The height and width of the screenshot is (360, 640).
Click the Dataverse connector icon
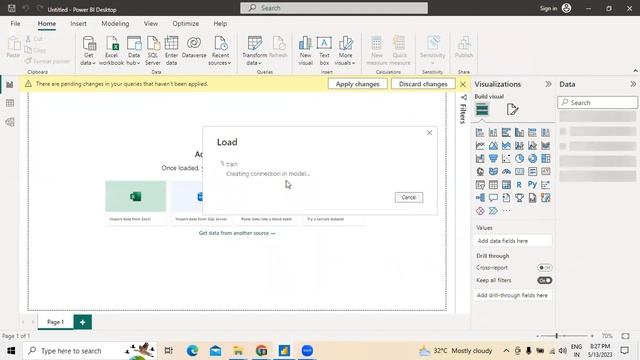[x=194, y=47]
